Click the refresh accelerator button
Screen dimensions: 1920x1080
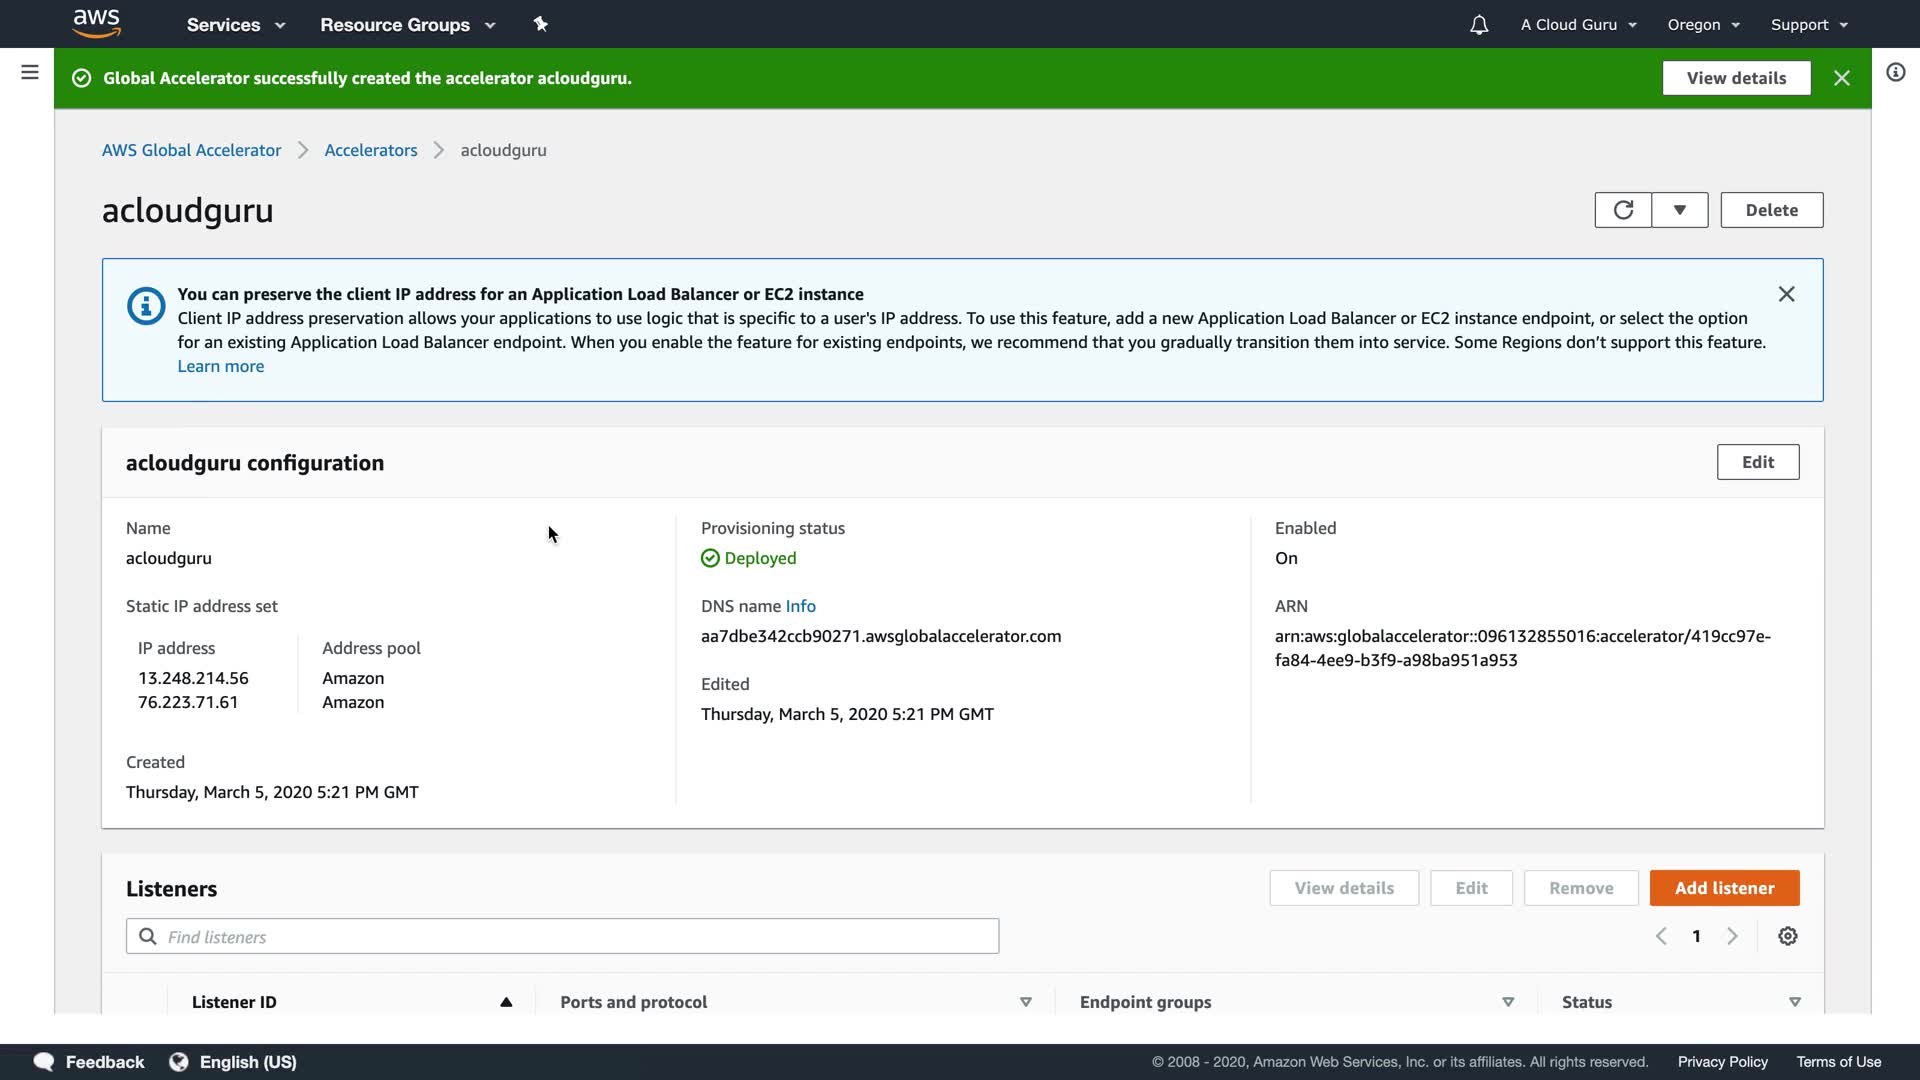pos(1623,210)
